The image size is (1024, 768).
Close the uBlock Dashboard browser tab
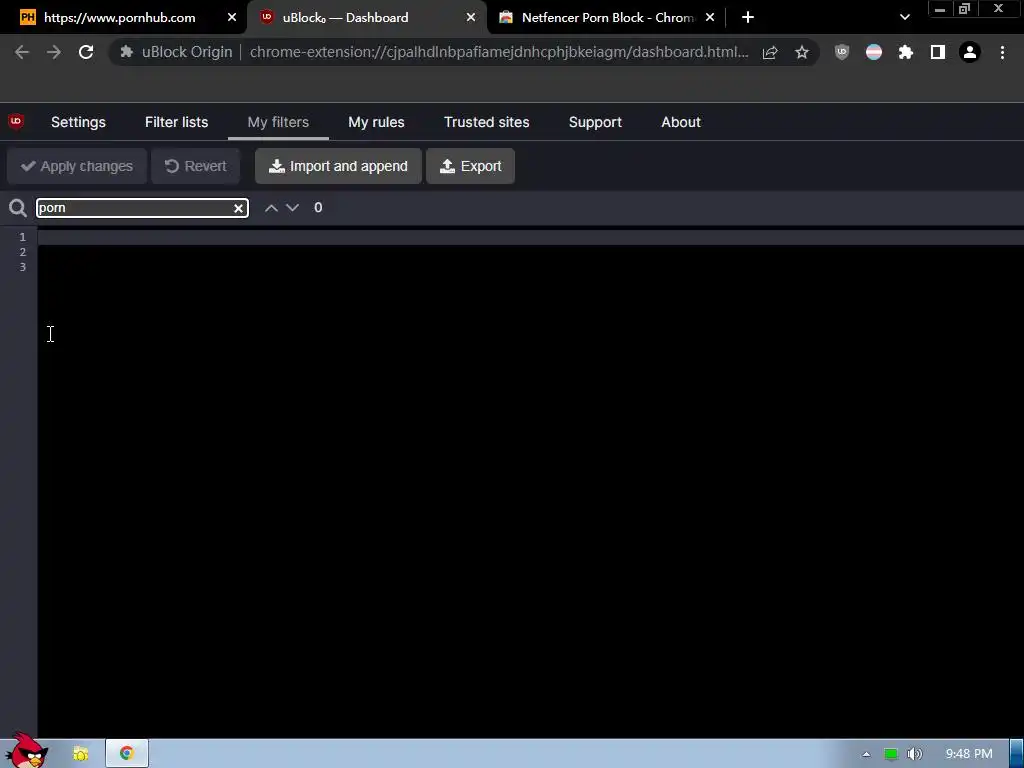point(471,18)
